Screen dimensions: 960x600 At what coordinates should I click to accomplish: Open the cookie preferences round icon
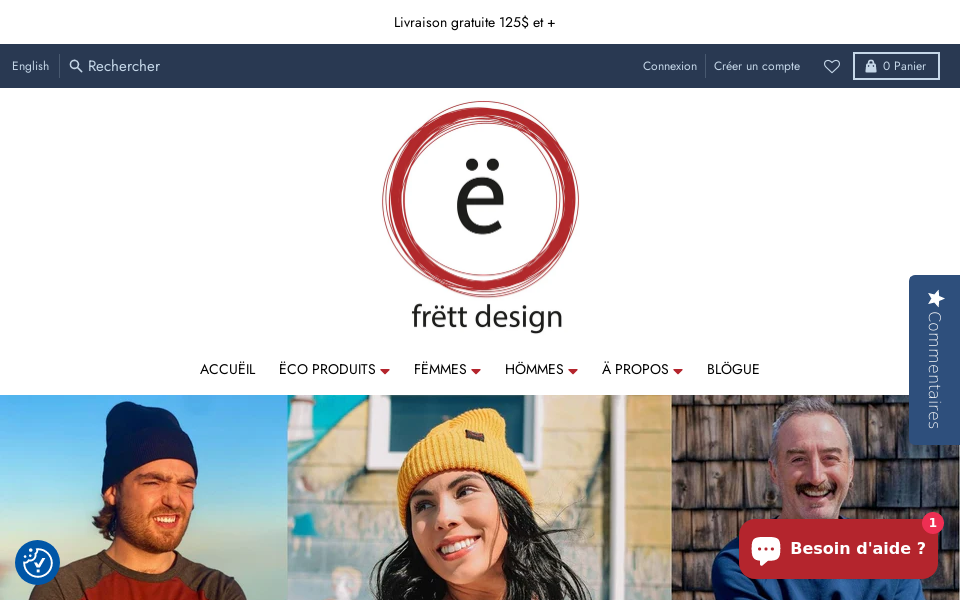click(37, 562)
